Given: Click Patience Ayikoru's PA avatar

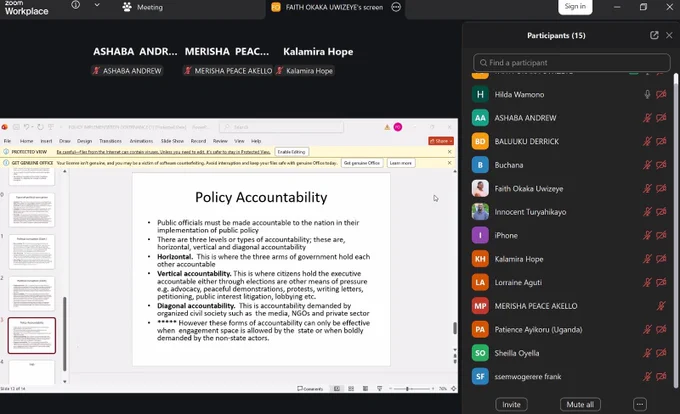Looking at the screenshot, I should (x=480, y=329).
